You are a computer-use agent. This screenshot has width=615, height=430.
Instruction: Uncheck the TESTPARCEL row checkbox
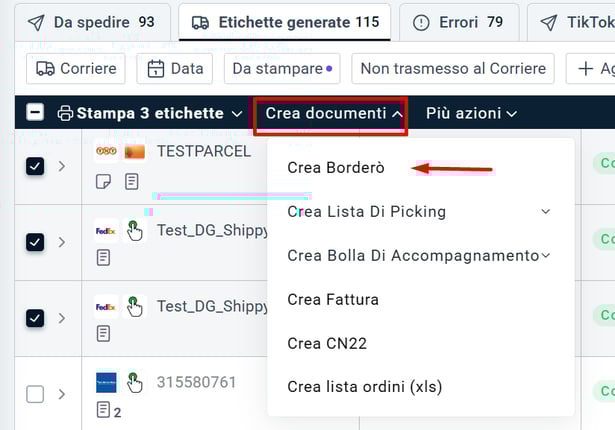coord(35,166)
